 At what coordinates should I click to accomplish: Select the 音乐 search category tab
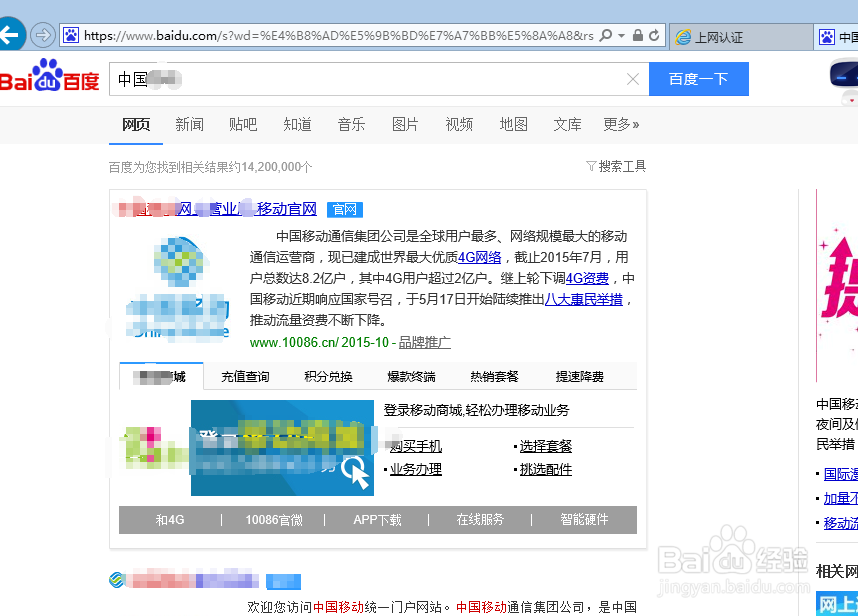click(351, 125)
